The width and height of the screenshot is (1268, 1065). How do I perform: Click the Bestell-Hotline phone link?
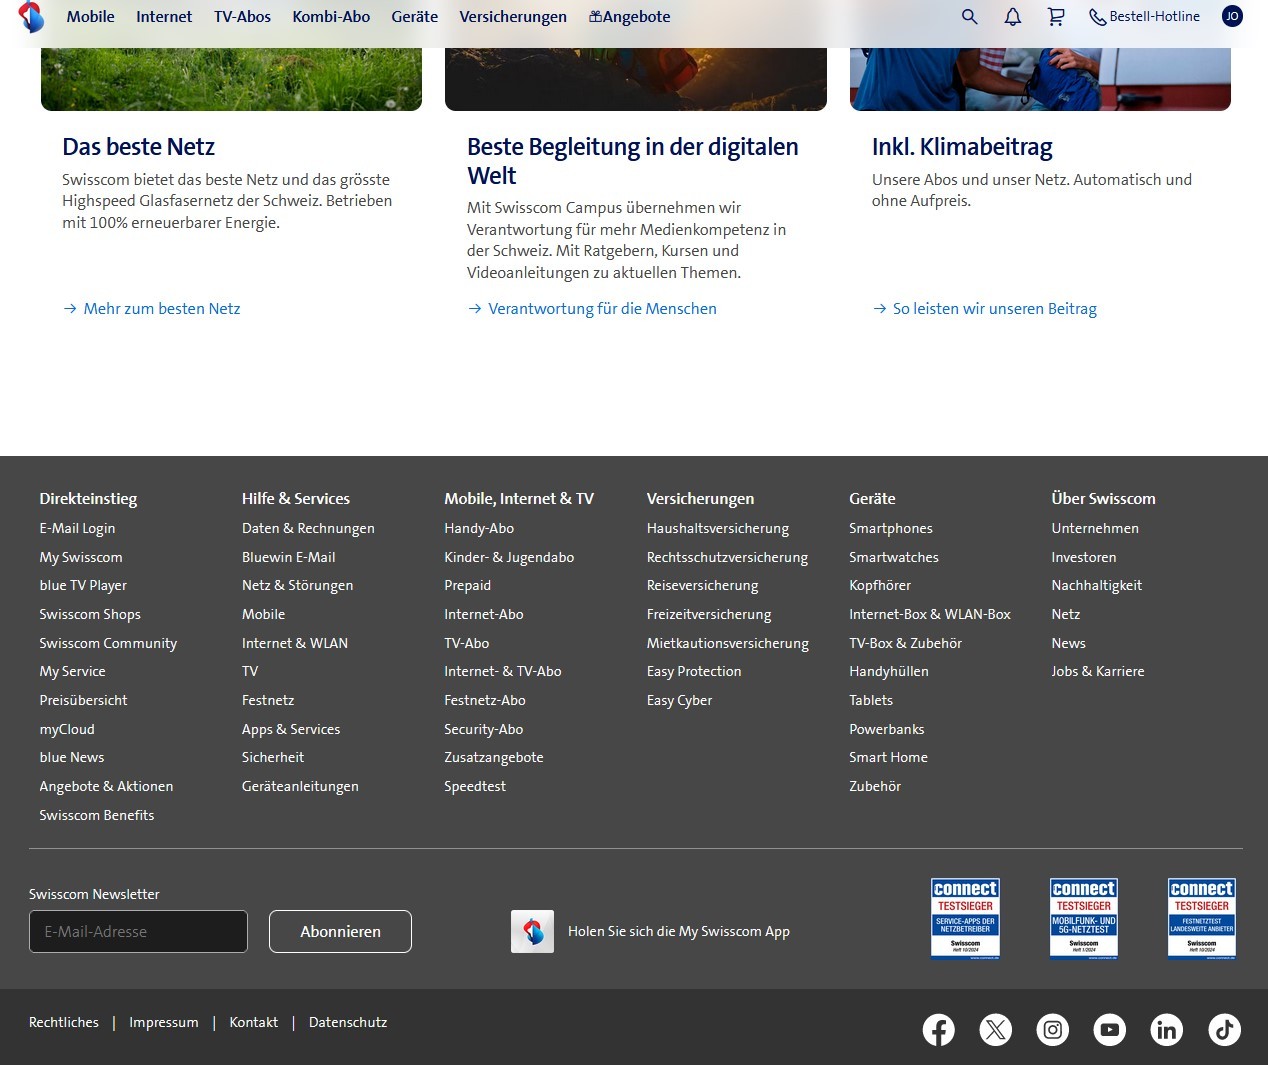click(1144, 17)
